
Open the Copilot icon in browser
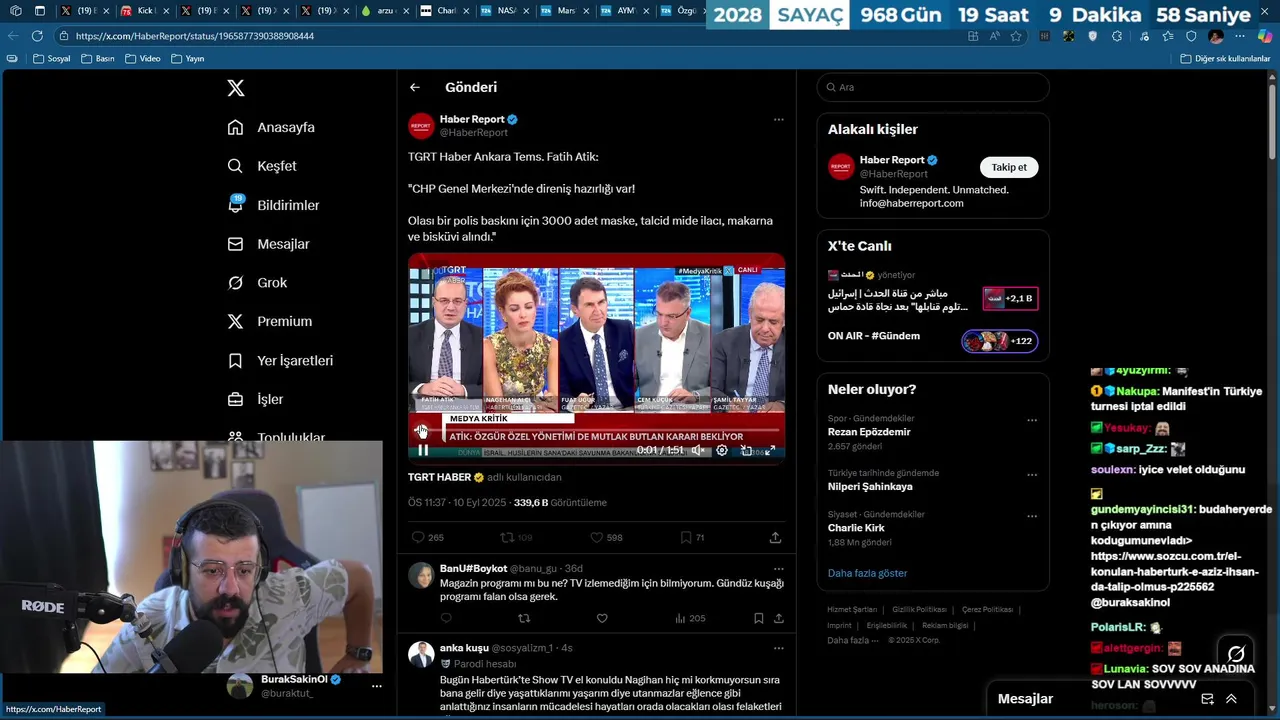tap(1265, 36)
